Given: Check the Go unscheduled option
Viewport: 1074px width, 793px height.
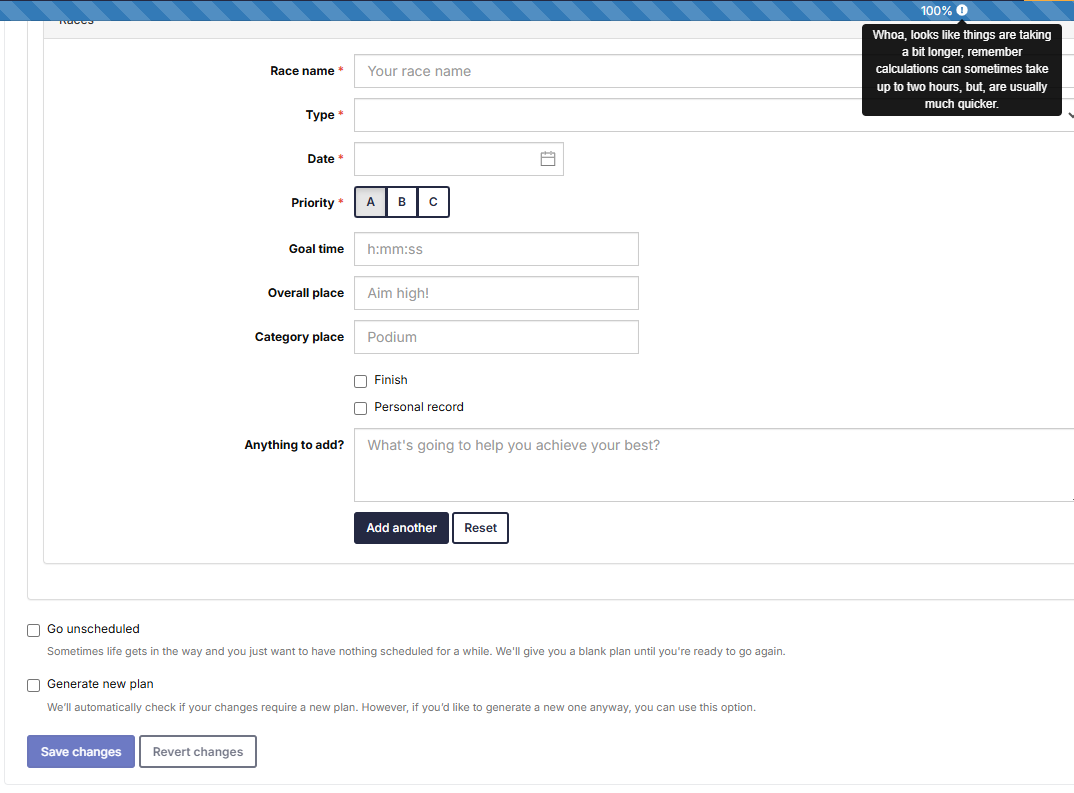Looking at the screenshot, I should [x=34, y=630].
